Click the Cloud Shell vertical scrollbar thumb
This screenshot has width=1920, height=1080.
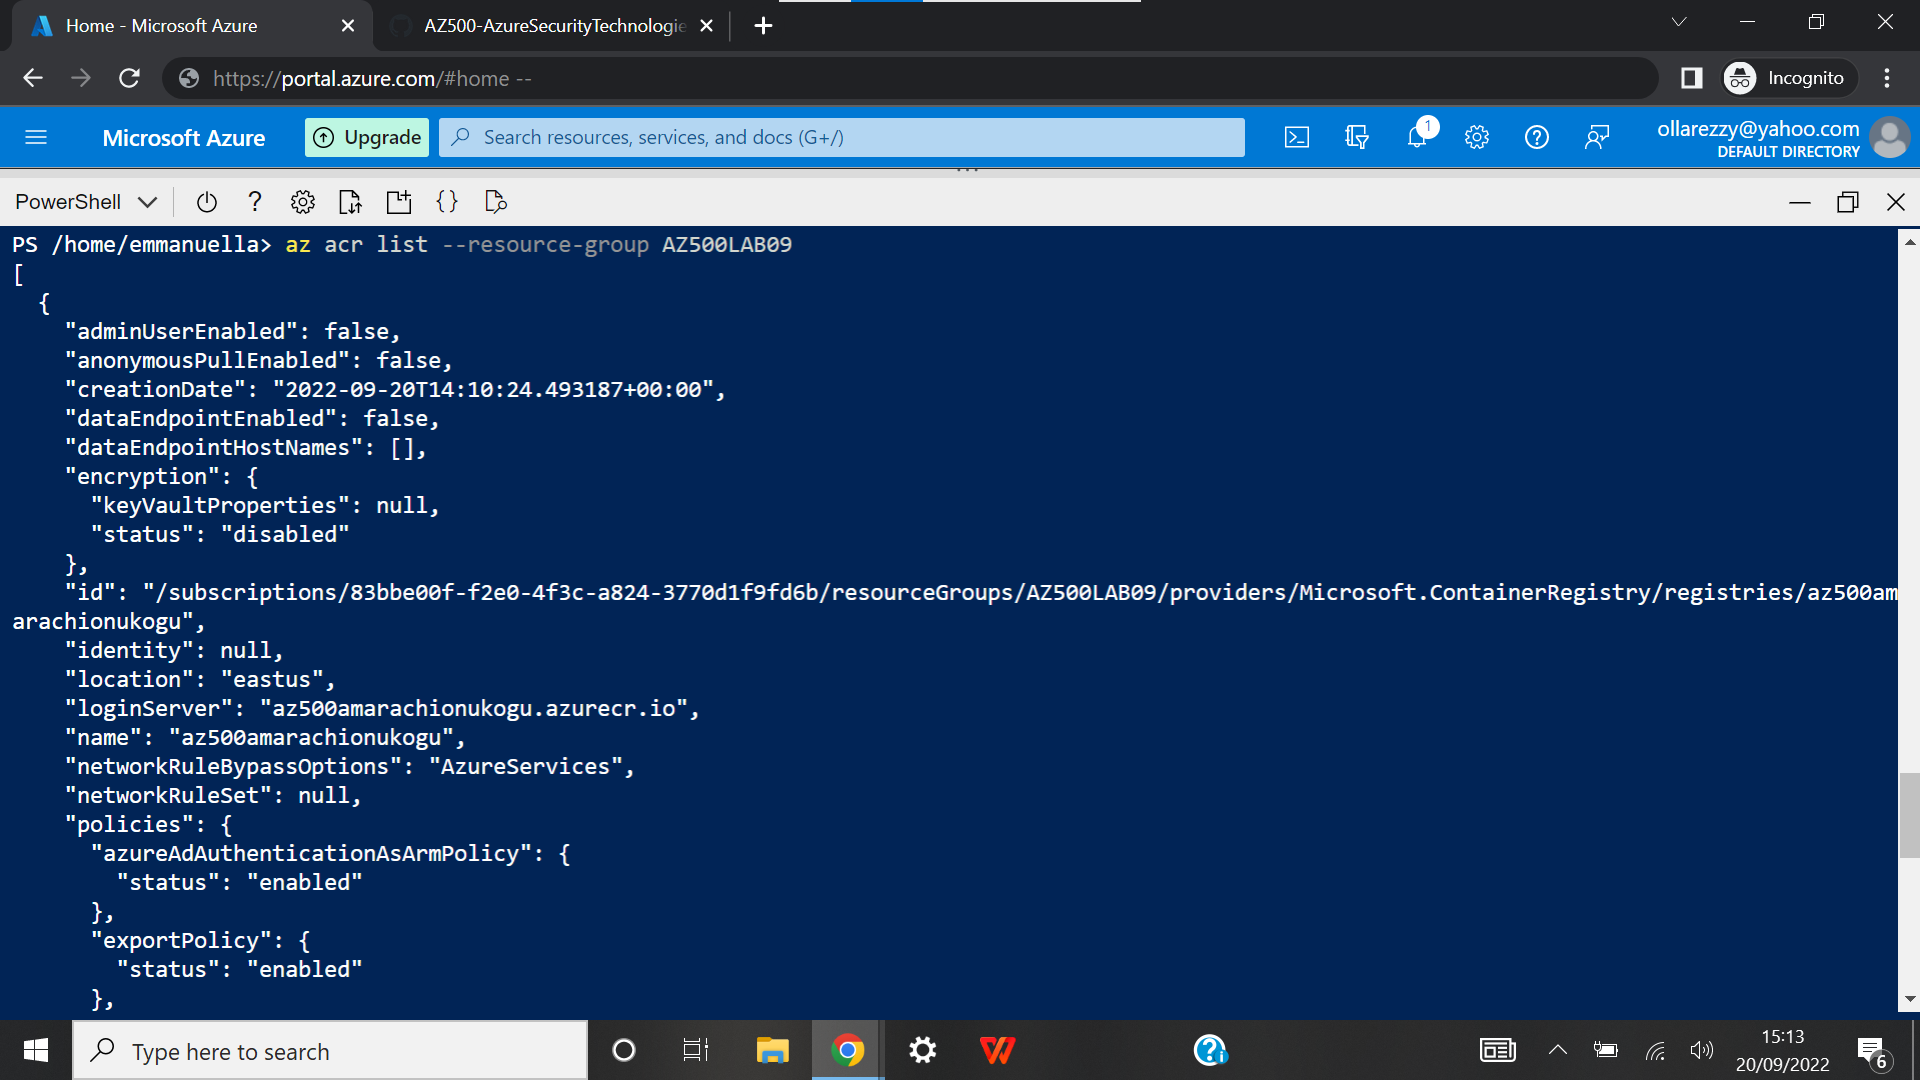coord(1909,815)
